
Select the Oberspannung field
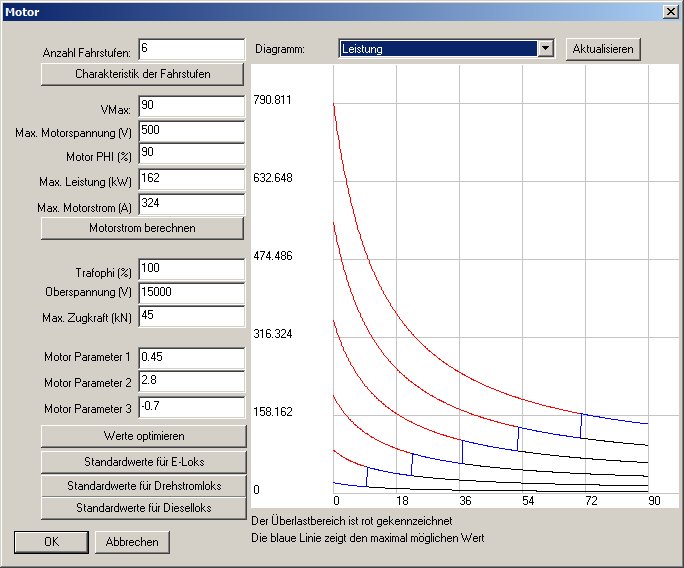click(192, 293)
